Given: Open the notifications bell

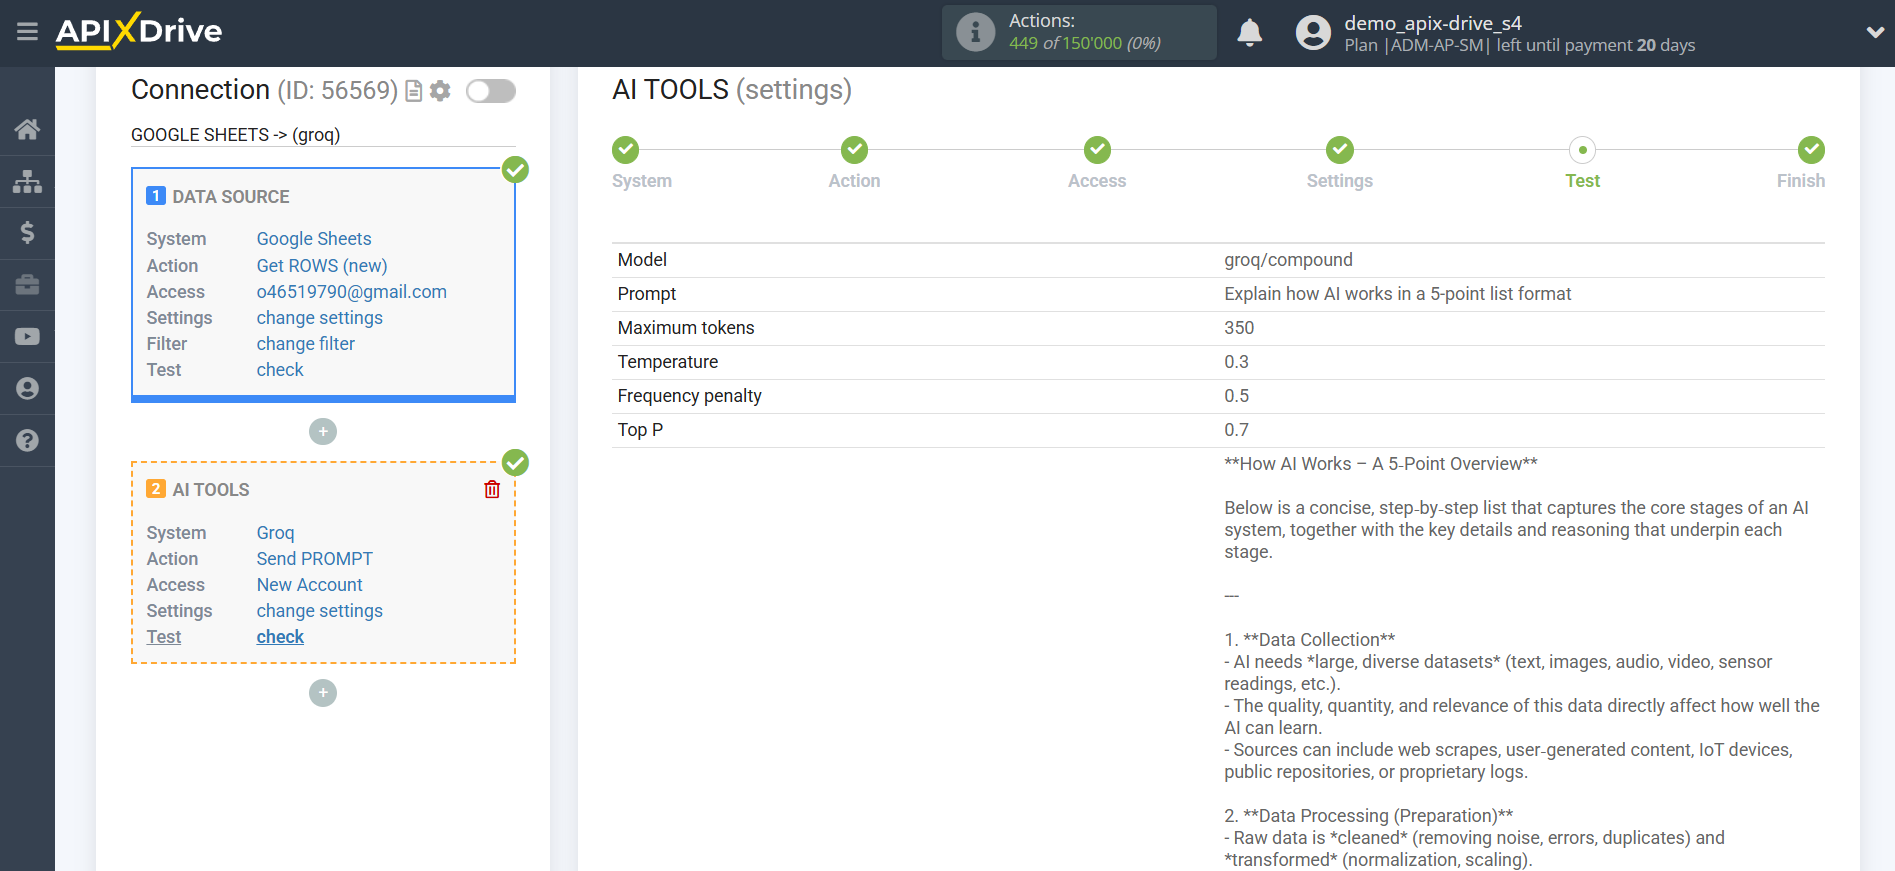Looking at the screenshot, I should pyautogui.click(x=1249, y=32).
